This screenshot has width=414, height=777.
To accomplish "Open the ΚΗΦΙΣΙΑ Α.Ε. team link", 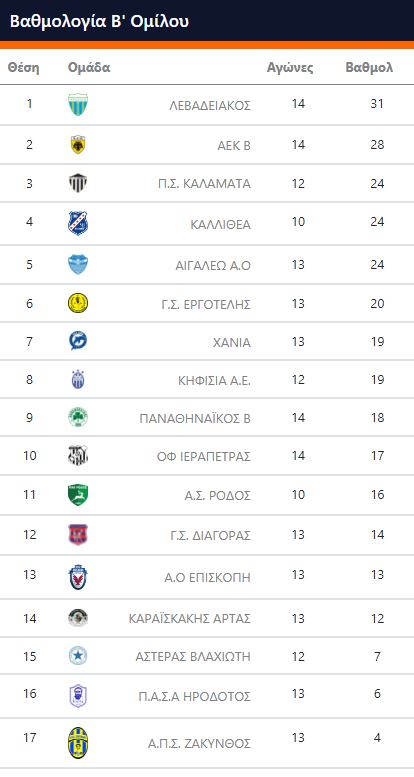I will click(215, 381).
